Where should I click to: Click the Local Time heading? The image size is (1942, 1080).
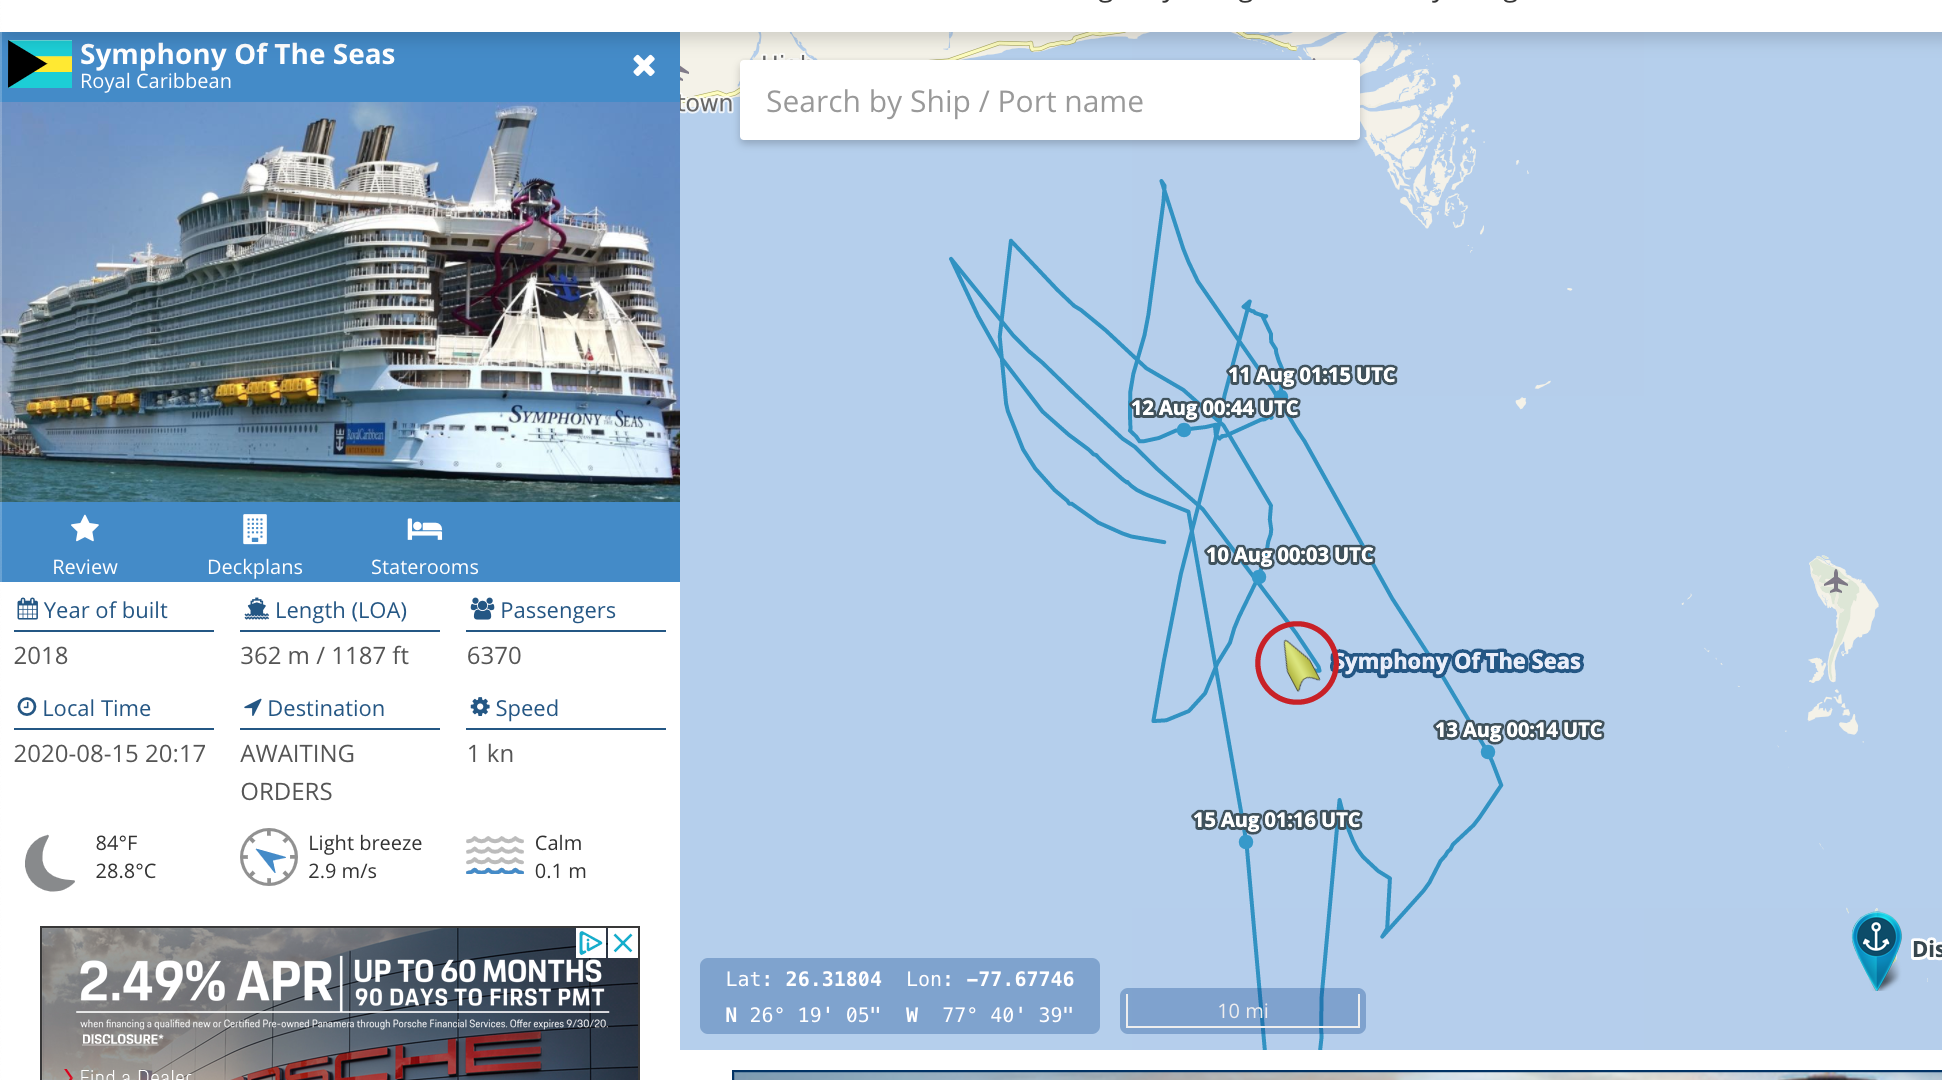click(x=97, y=708)
